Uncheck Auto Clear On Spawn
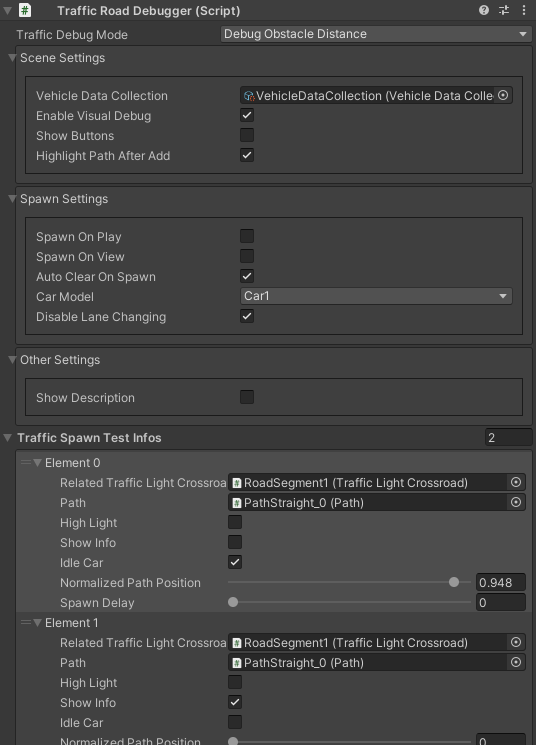Image resolution: width=536 pixels, height=745 pixels. coord(247,276)
